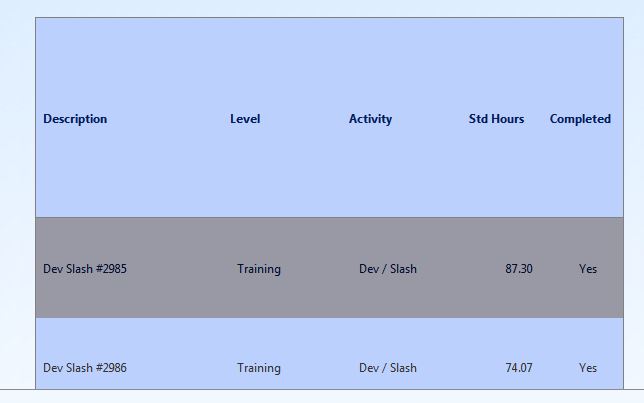
Task: Select the 74.07 std hours value
Action: [519, 368]
